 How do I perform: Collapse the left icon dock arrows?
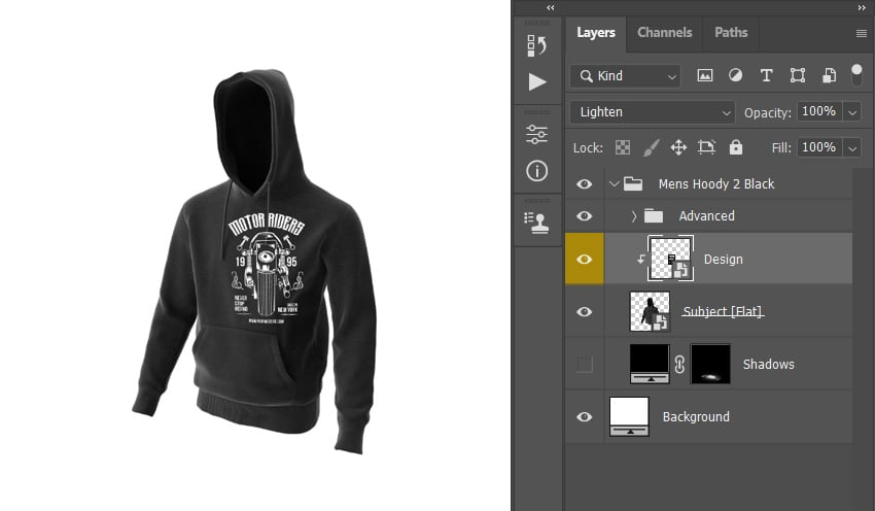point(551,8)
